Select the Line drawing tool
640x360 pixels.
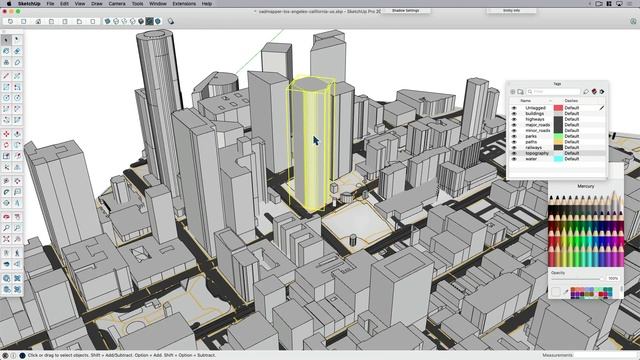(6, 76)
